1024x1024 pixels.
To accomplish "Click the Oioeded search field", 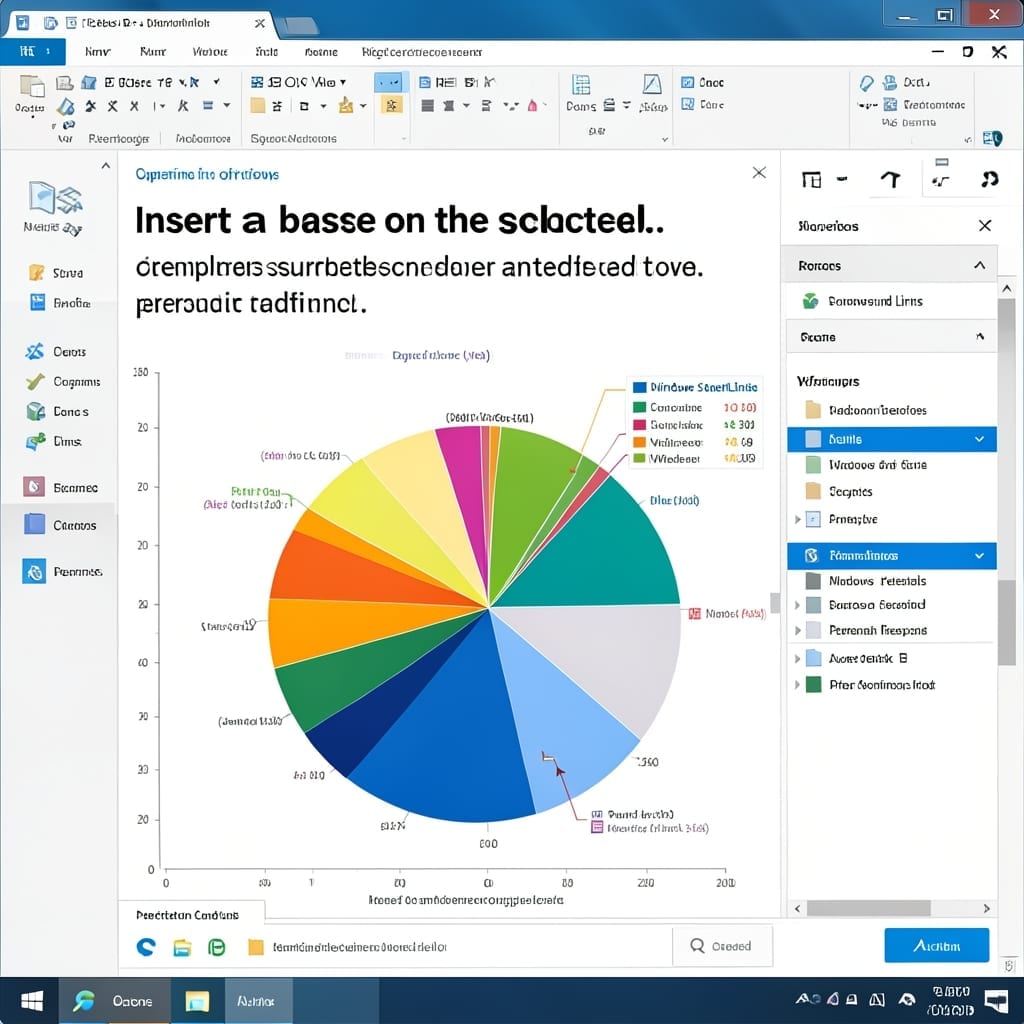I will (x=722, y=946).
